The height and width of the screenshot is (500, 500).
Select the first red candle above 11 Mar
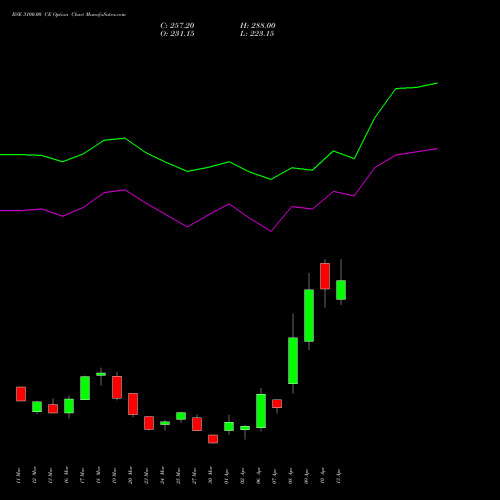pyautogui.click(x=21, y=394)
